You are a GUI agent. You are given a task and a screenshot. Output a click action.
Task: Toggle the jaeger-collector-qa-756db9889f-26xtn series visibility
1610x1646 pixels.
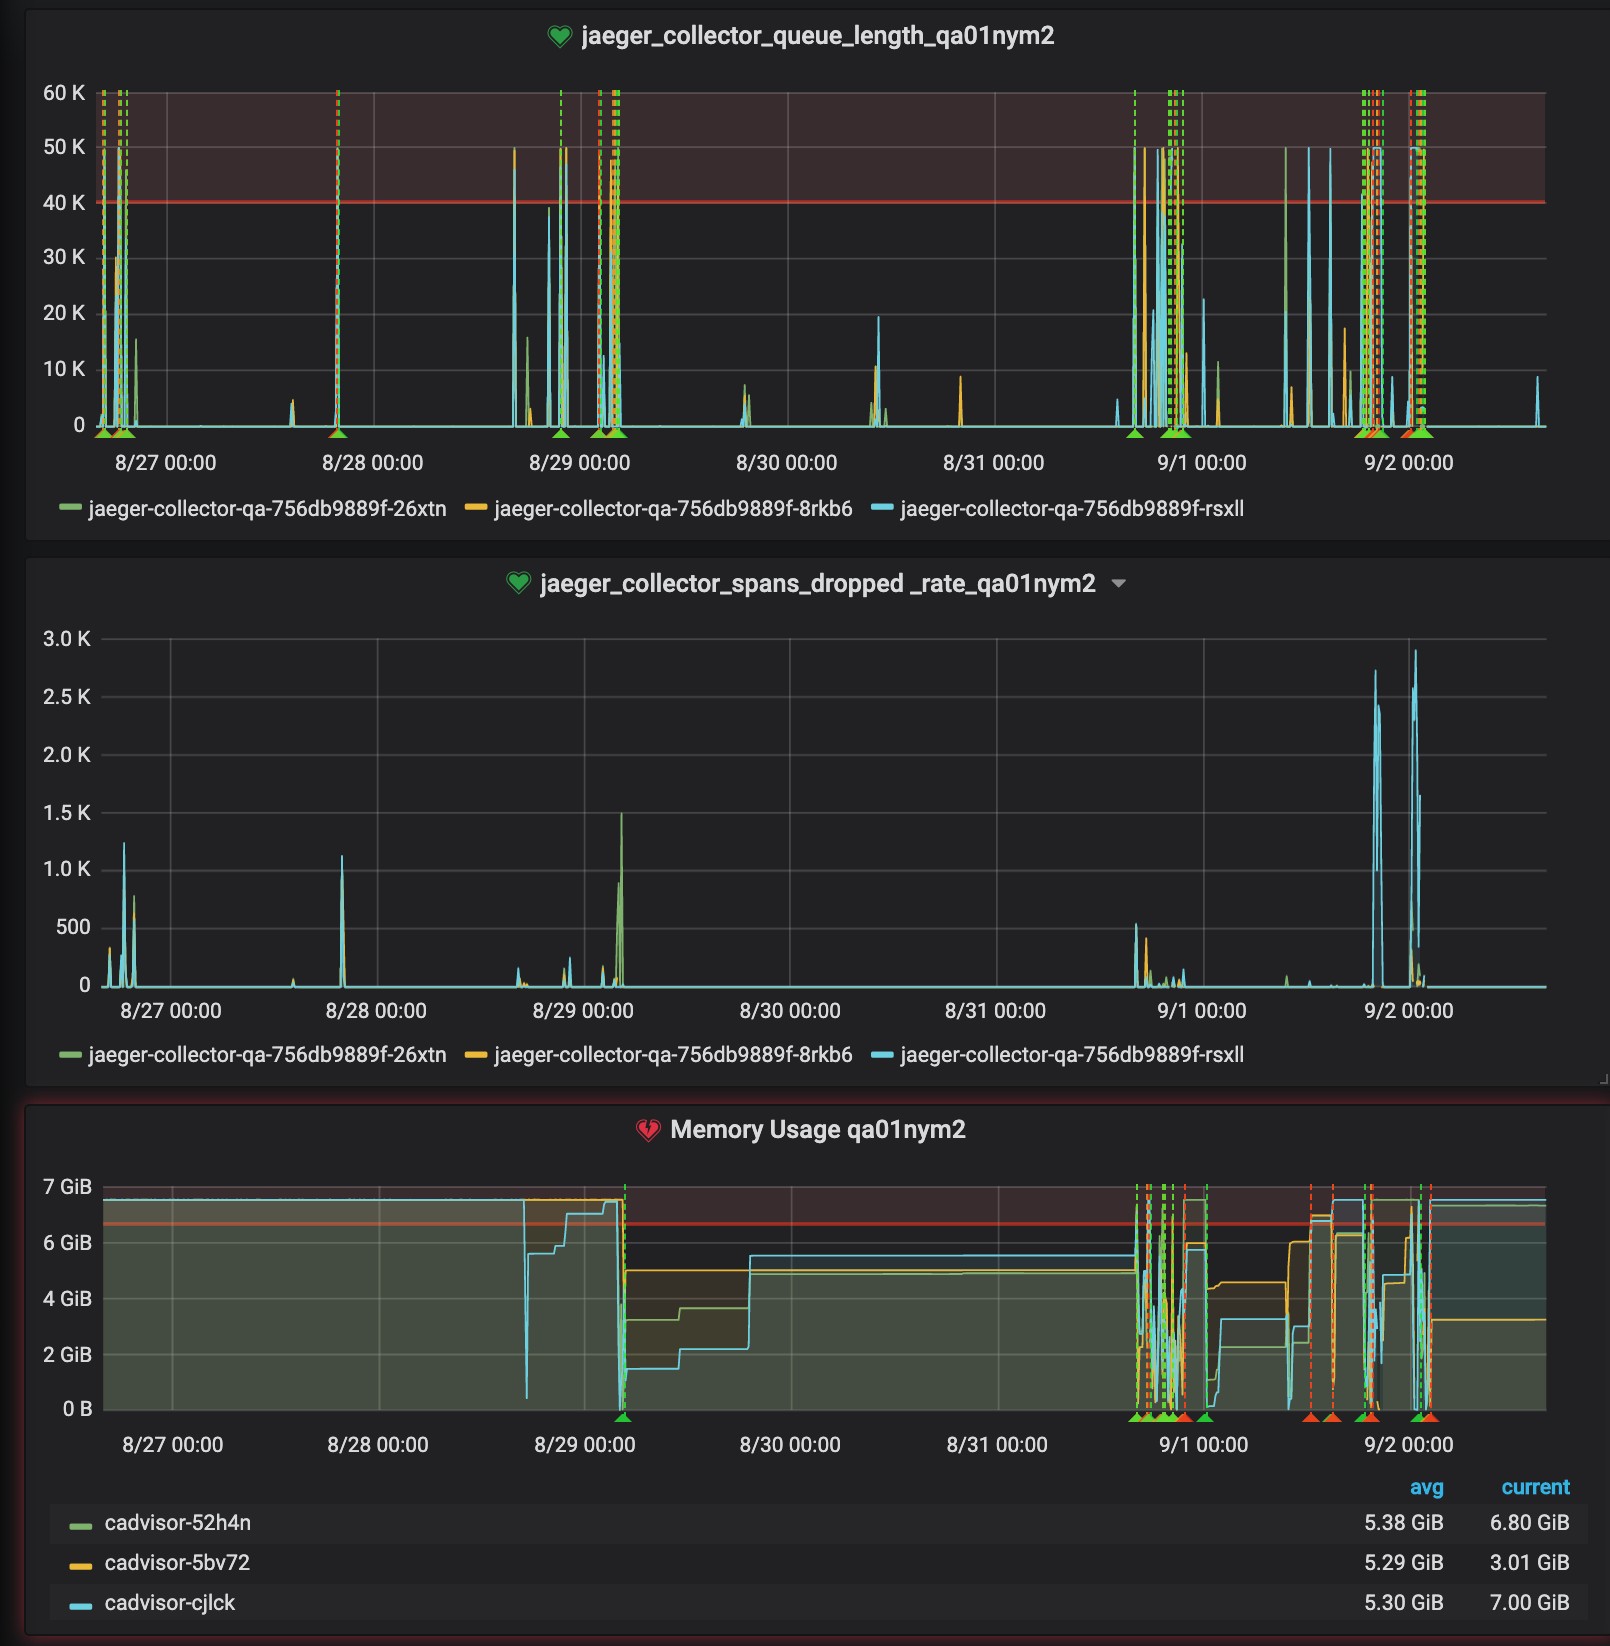(266, 508)
